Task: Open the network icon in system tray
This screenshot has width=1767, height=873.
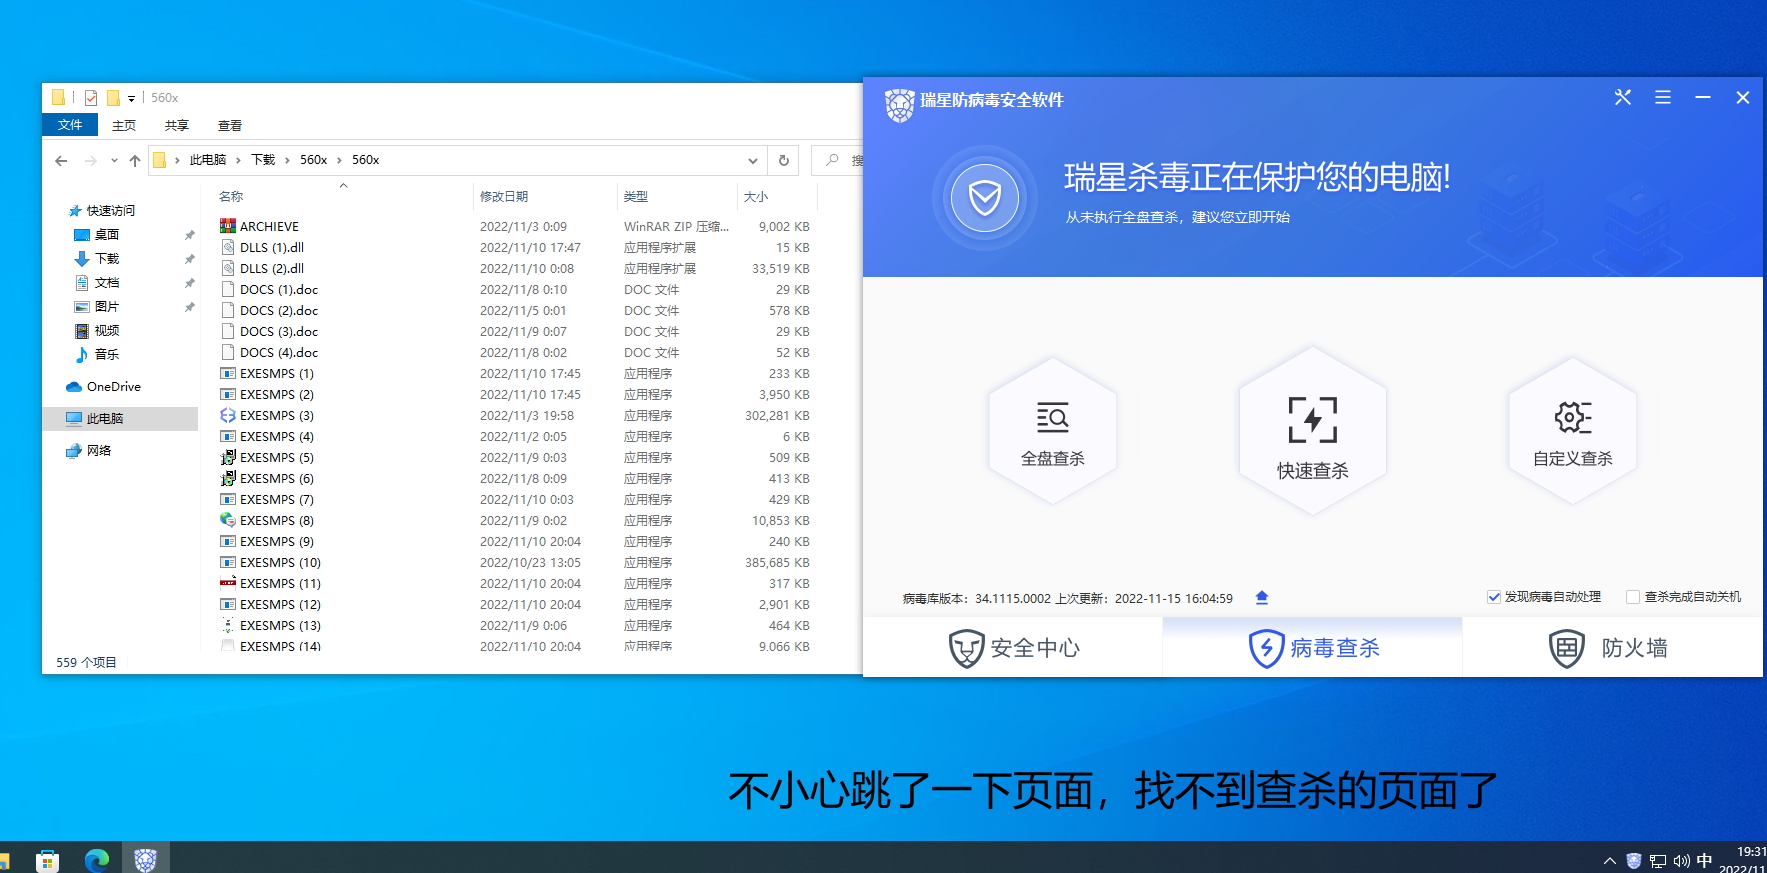Action: 1658,861
